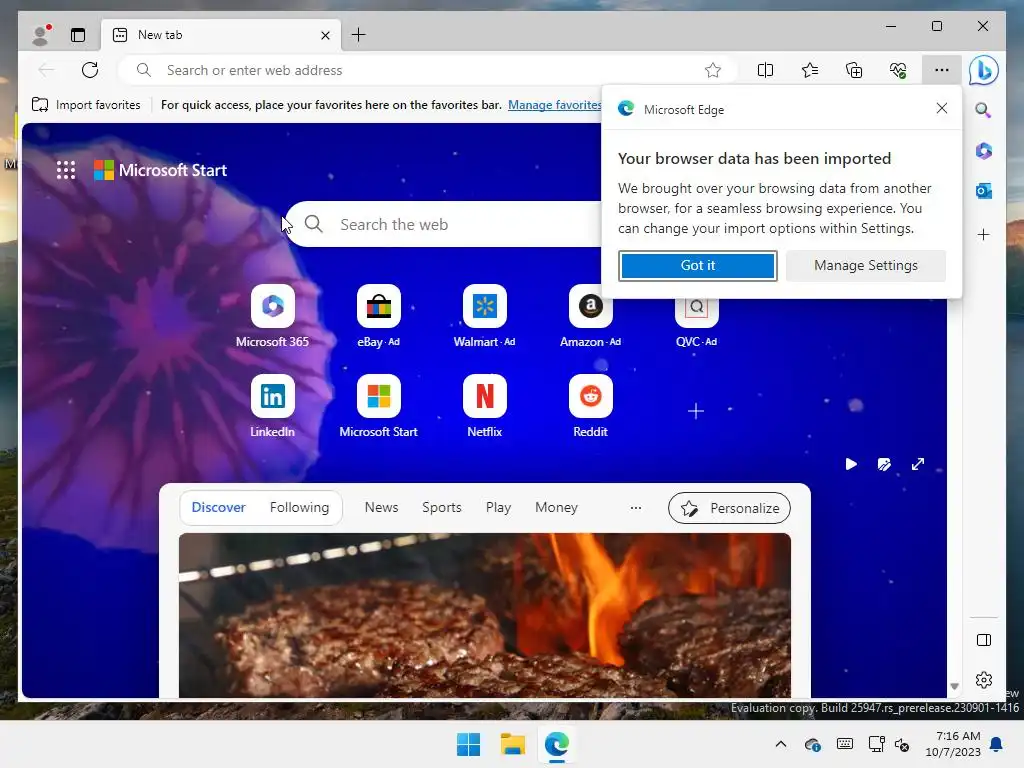Open the Walmart quick link tile
This screenshot has height=768, width=1024.
(485, 317)
